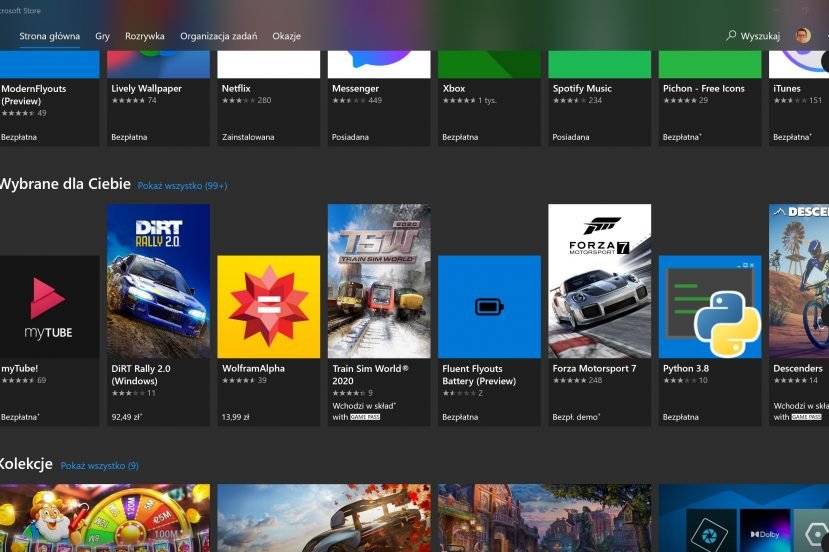Click the WolframAlpha 13,99 zł price
Viewport: 829px width, 552px height.
tap(235, 417)
